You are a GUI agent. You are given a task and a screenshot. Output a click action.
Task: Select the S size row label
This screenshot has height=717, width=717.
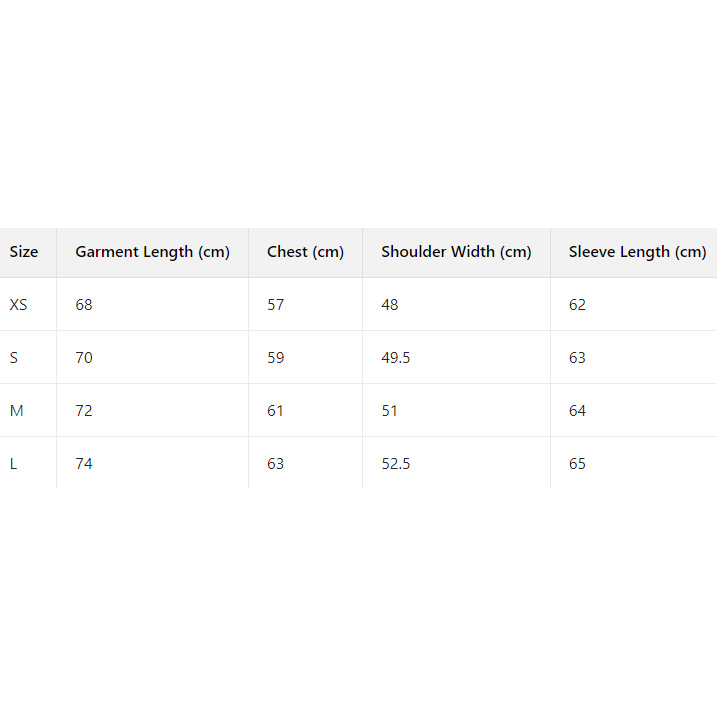click(14, 358)
